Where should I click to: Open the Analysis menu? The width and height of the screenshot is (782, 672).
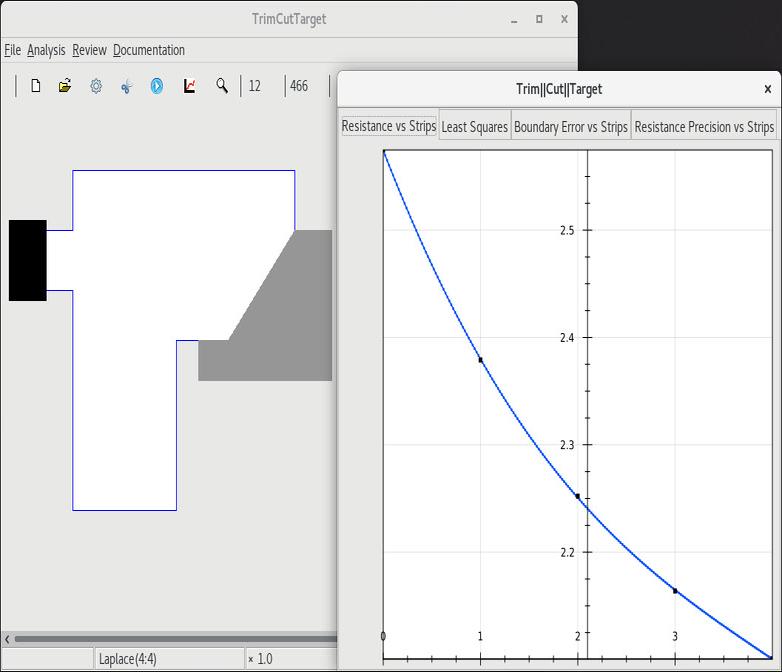(46, 50)
